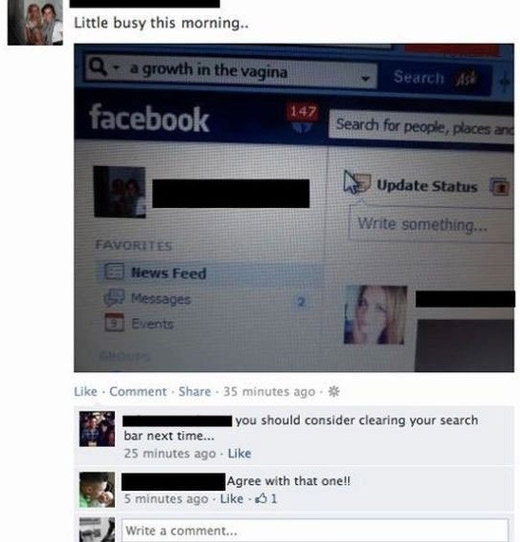Viewport: 520px width, 542px height.
Task: Open the Events calendar icon
Action: point(114,322)
